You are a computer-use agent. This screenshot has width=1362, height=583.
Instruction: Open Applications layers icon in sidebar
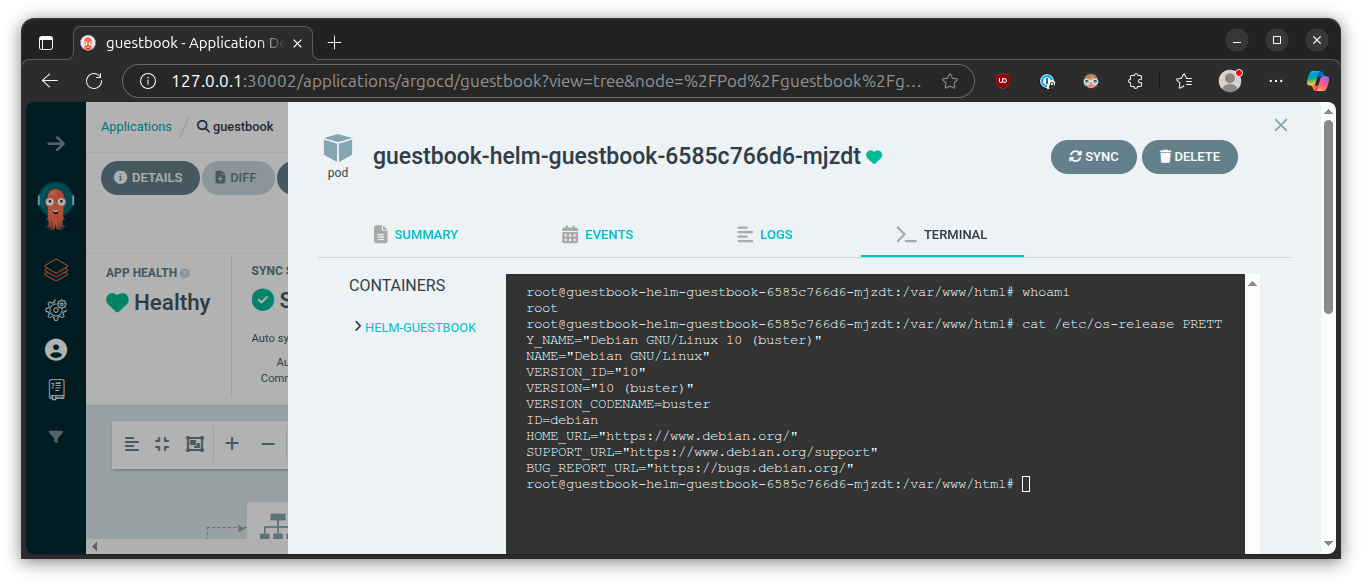pyautogui.click(x=56, y=270)
